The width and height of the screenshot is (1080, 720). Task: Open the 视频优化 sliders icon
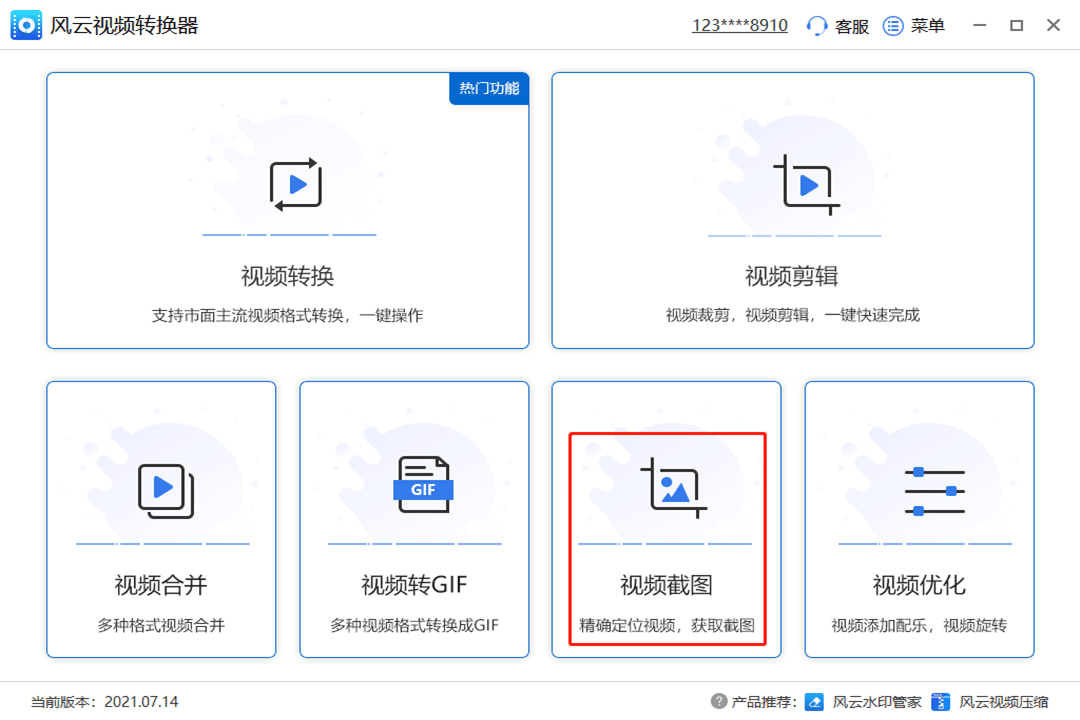[x=935, y=491]
